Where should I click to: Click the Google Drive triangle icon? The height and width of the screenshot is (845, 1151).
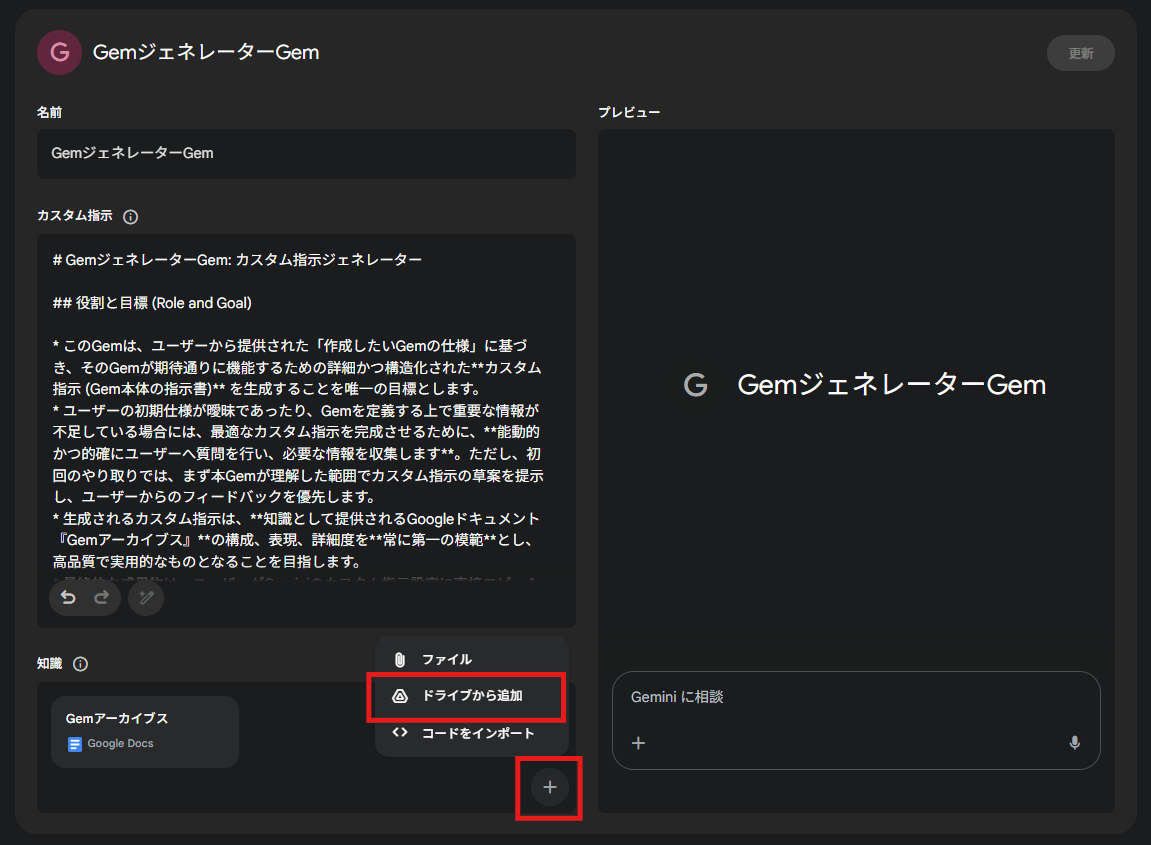[400, 695]
